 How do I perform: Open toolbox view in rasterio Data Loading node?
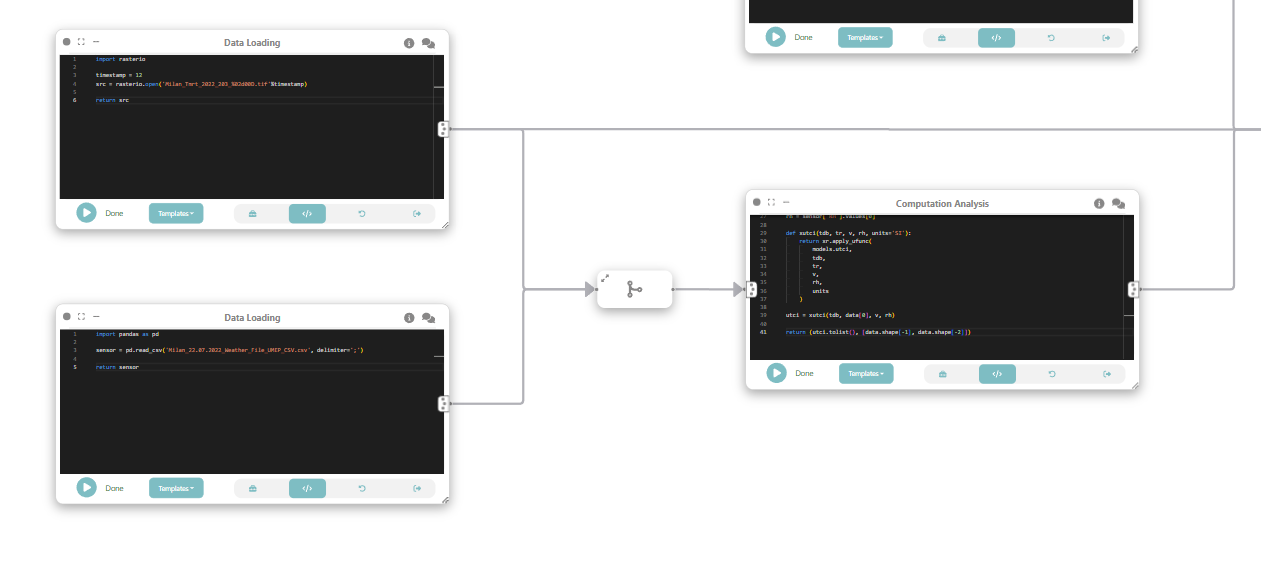(x=252, y=213)
